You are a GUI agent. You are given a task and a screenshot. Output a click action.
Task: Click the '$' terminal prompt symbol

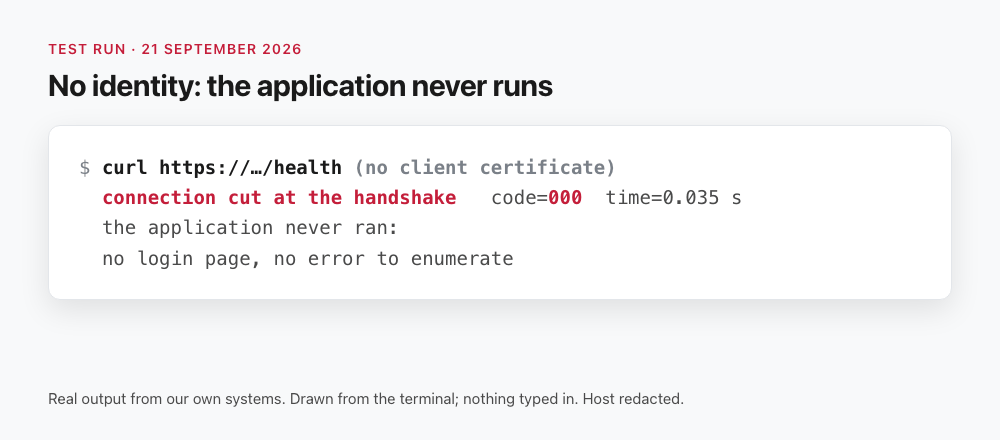85,168
